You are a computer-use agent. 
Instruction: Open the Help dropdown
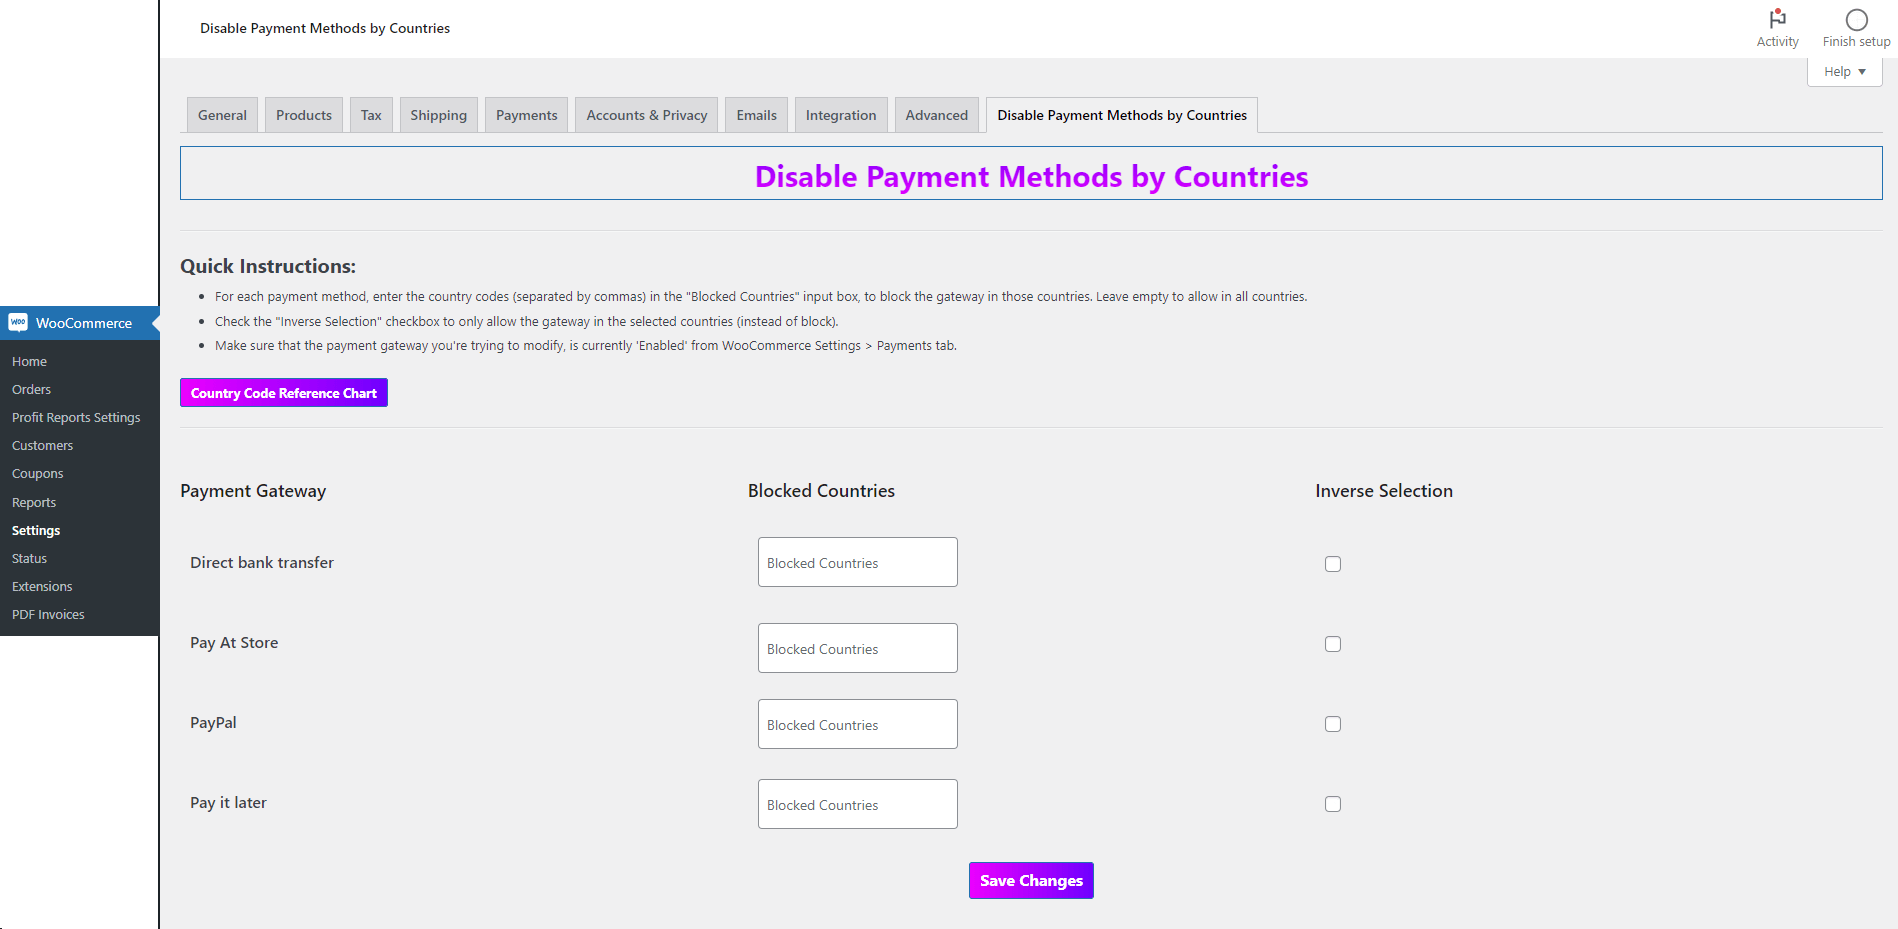point(1843,71)
